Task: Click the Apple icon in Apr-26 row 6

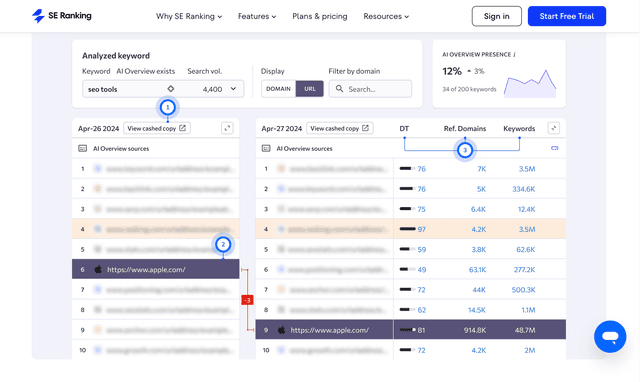Action: 98,269
